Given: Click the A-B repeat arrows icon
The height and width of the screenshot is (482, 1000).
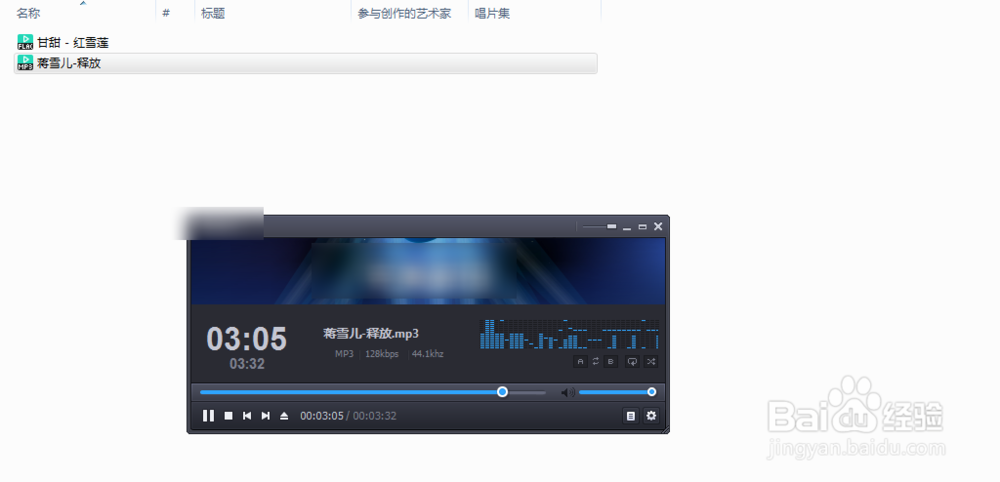Looking at the screenshot, I should click(596, 362).
